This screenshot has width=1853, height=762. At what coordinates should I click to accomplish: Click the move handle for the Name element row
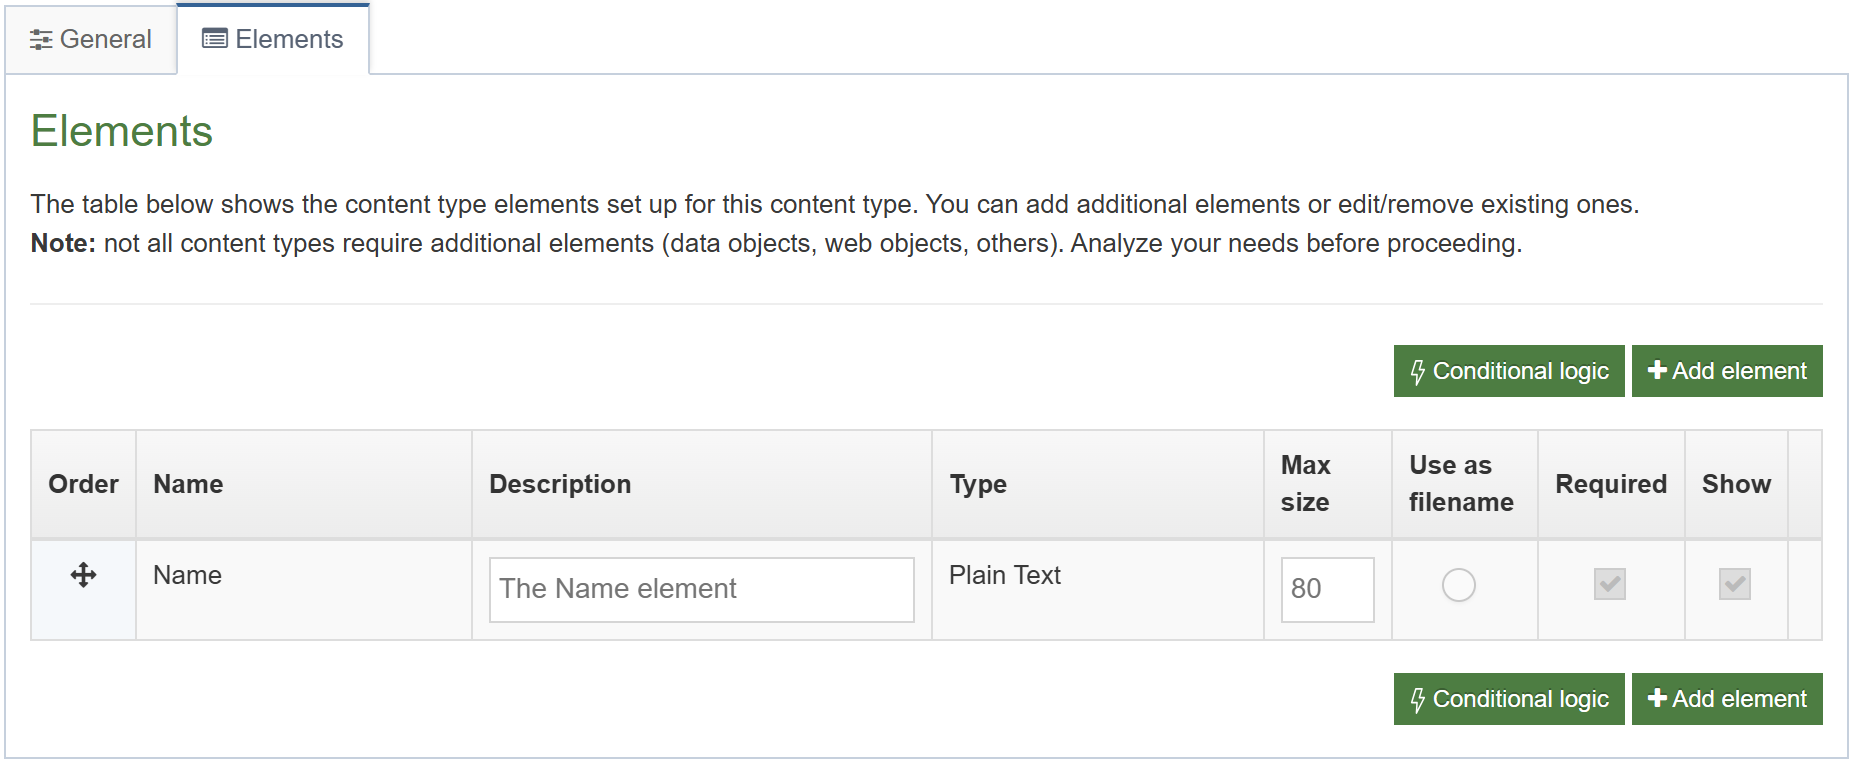coord(83,576)
